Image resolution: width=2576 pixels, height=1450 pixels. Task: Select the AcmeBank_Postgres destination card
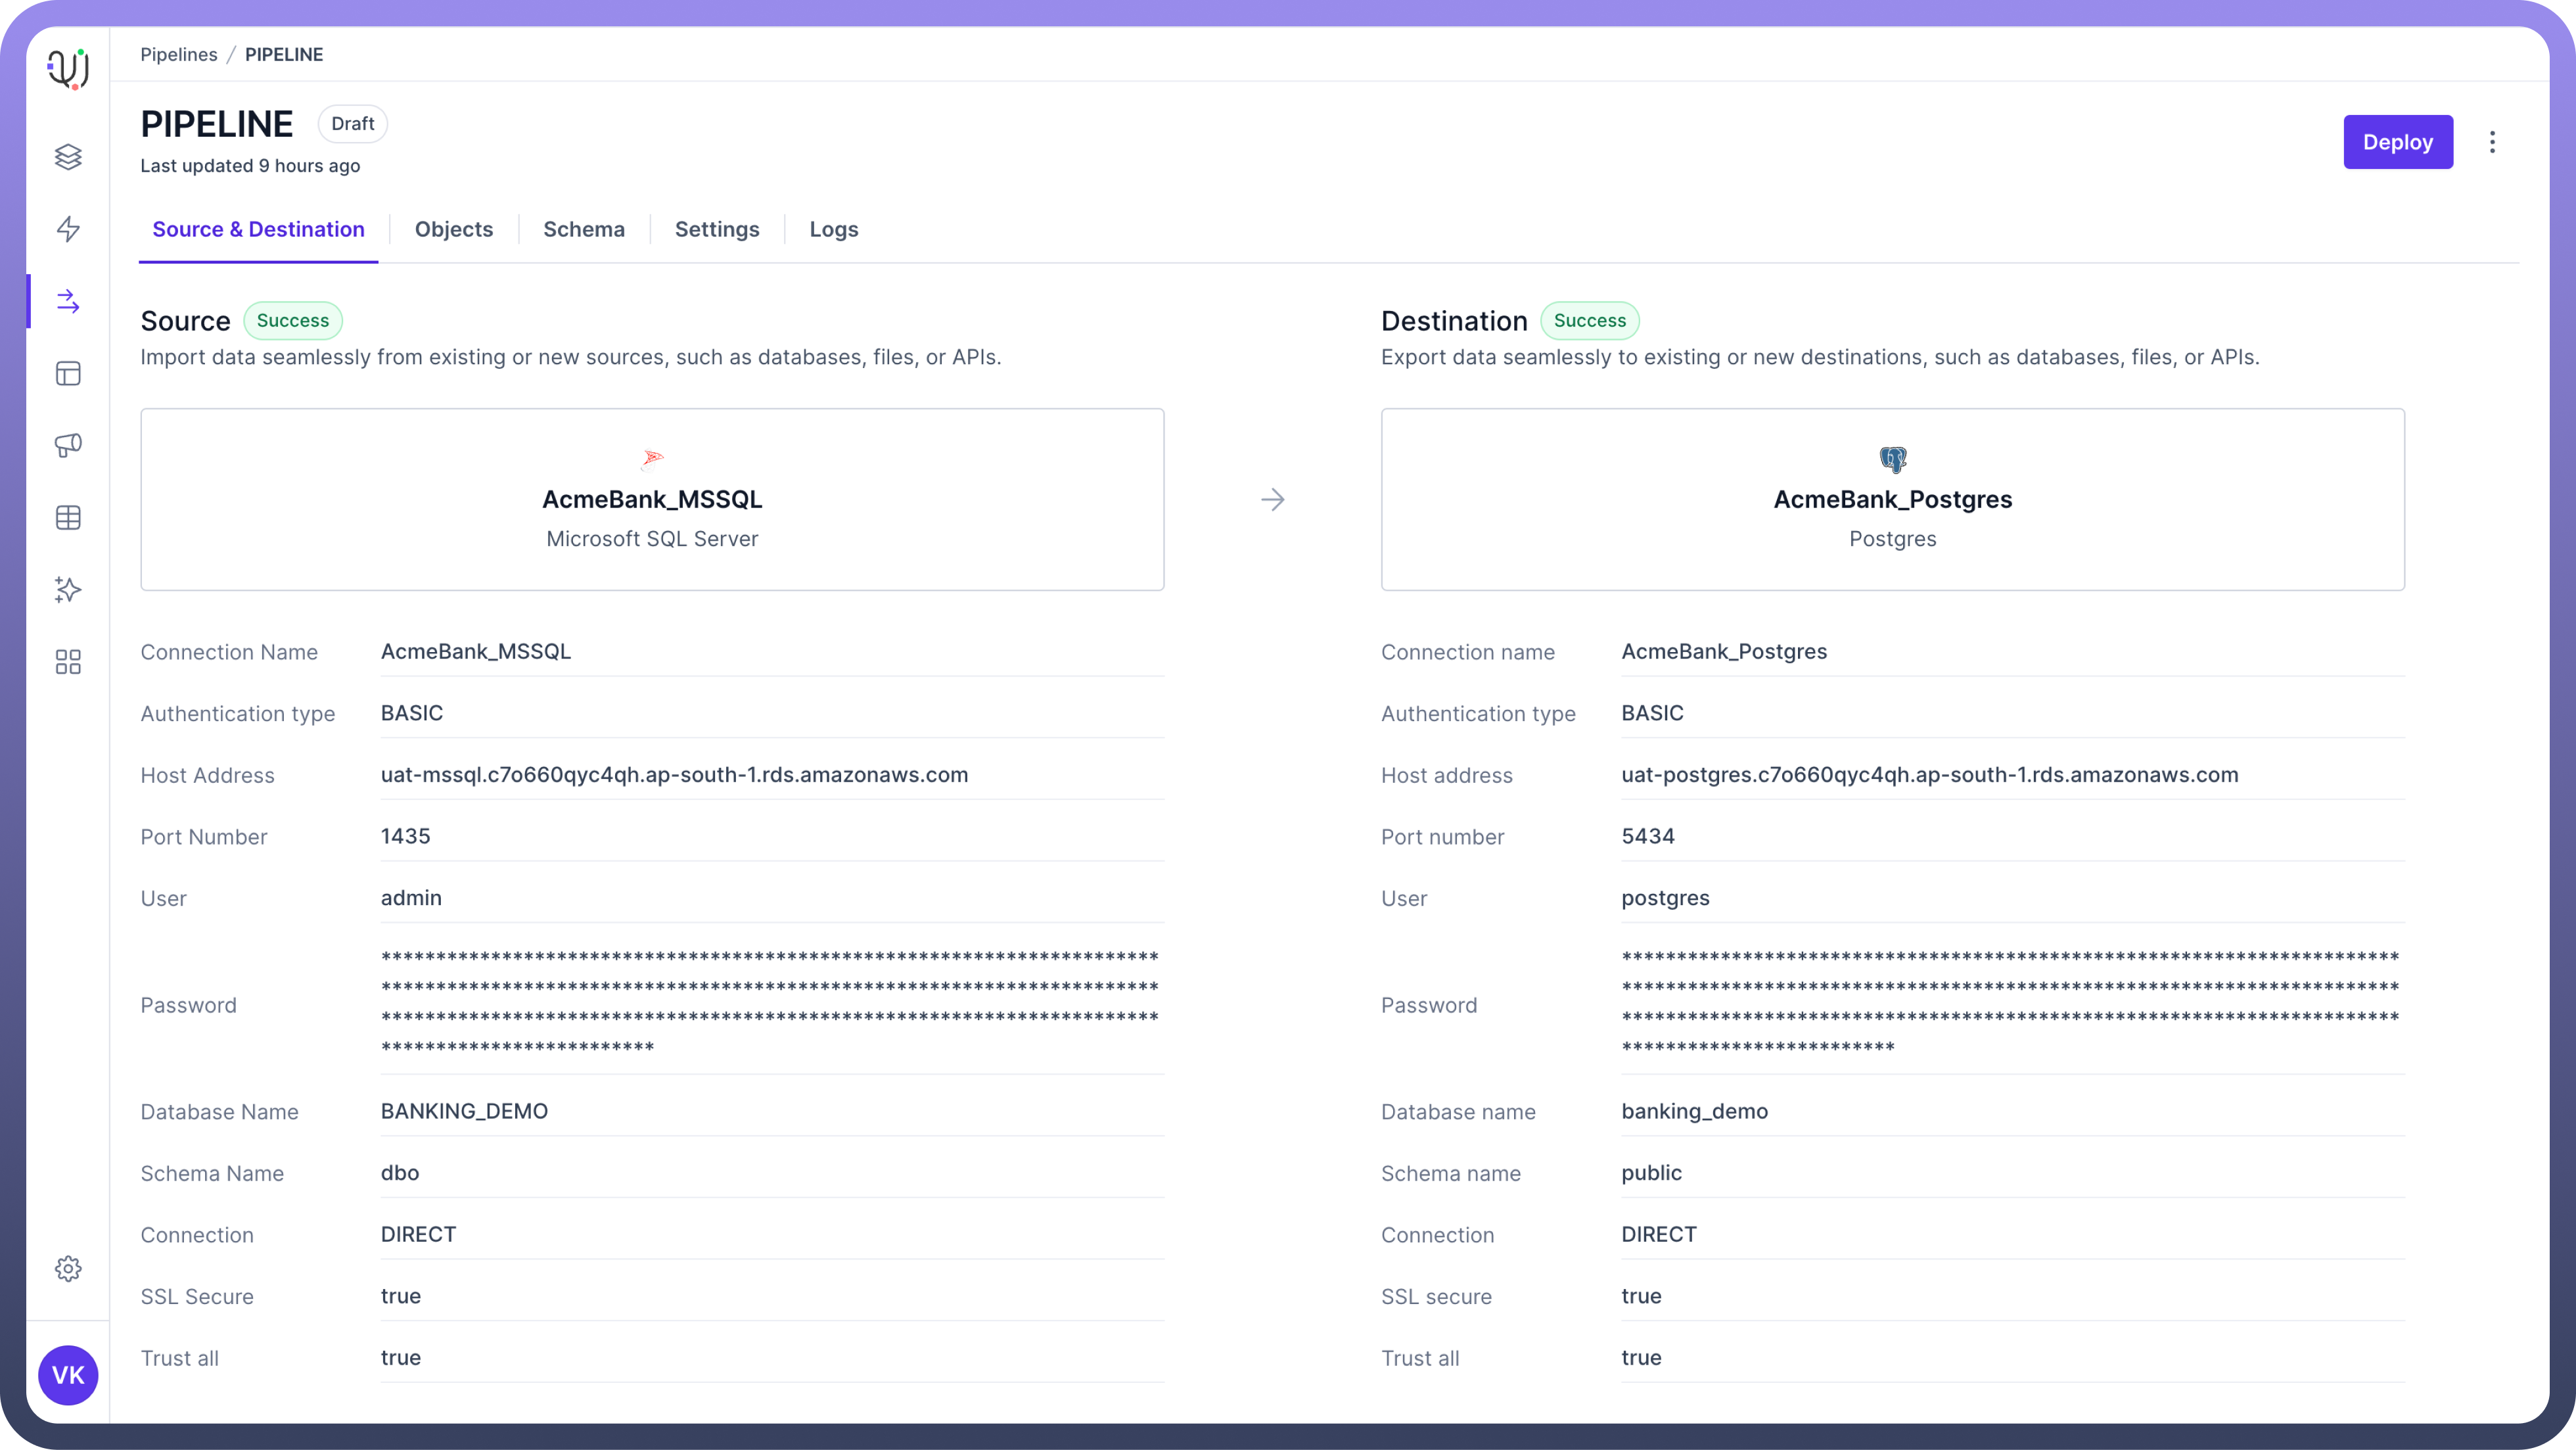coord(1892,499)
